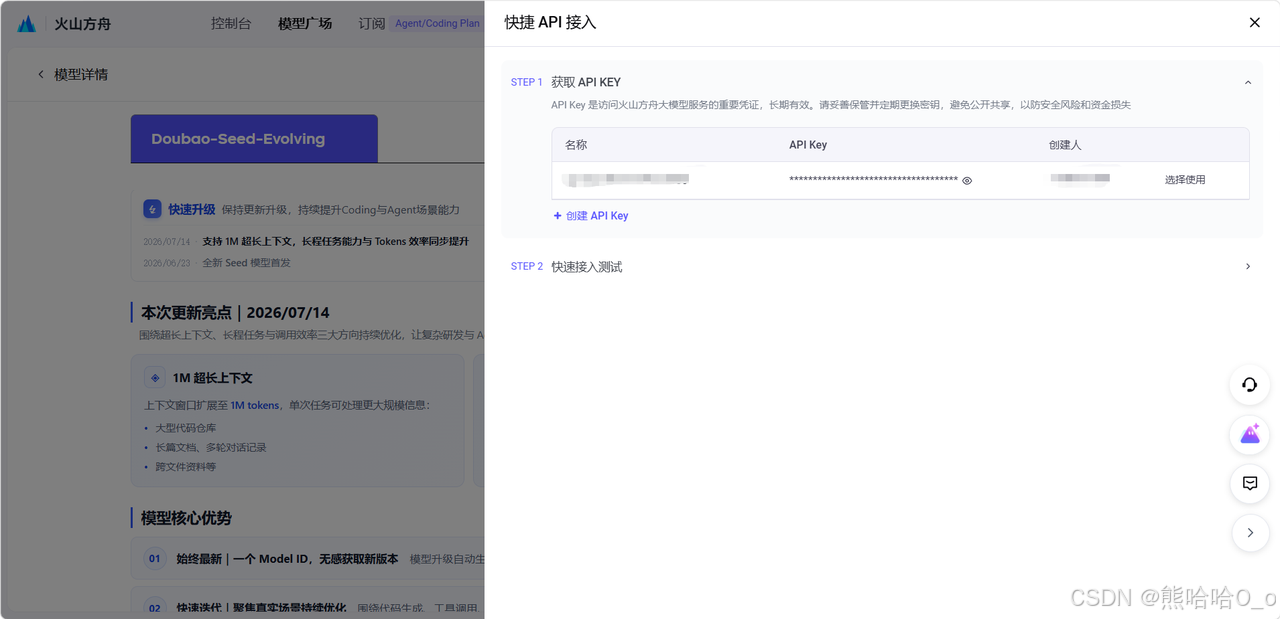Click the 模型核心优势 heading

pos(186,518)
